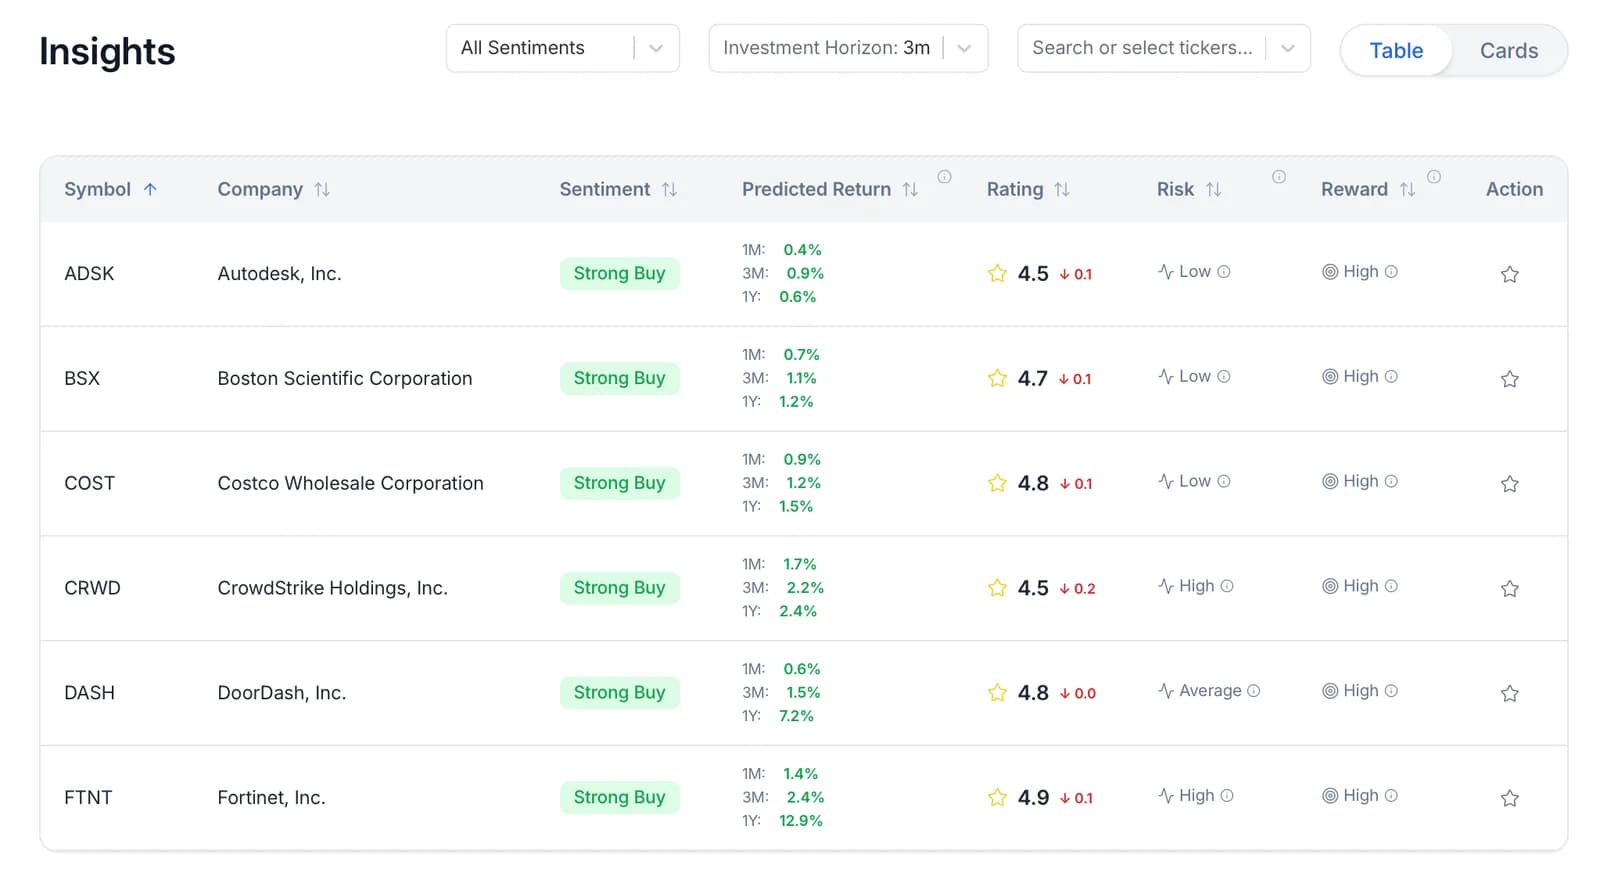This screenshot has width=1600, height=884.
Task: Select Boston Scientific Corporation company name
Action: pos(345,378)
